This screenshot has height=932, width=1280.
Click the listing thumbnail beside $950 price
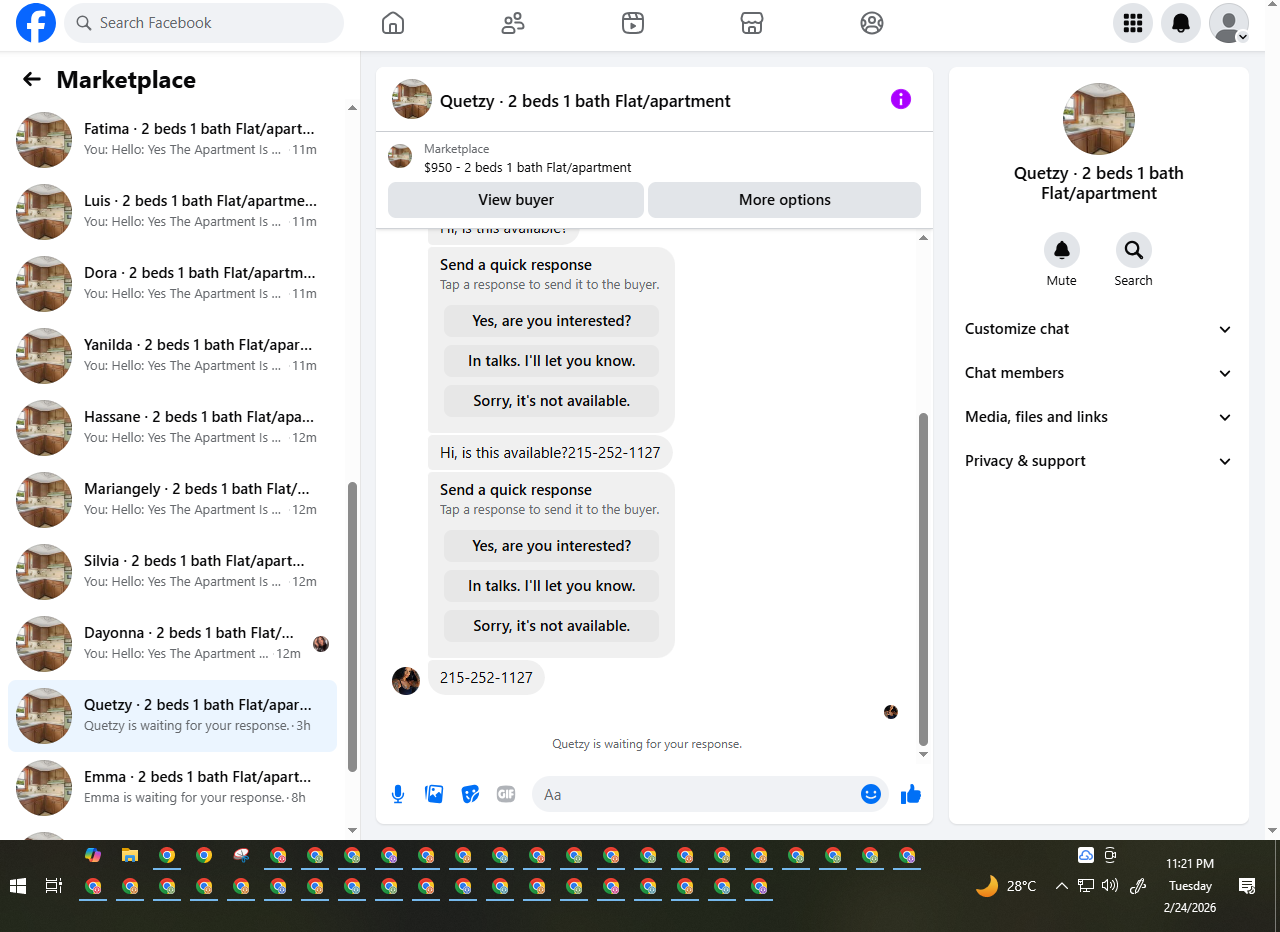400,157
